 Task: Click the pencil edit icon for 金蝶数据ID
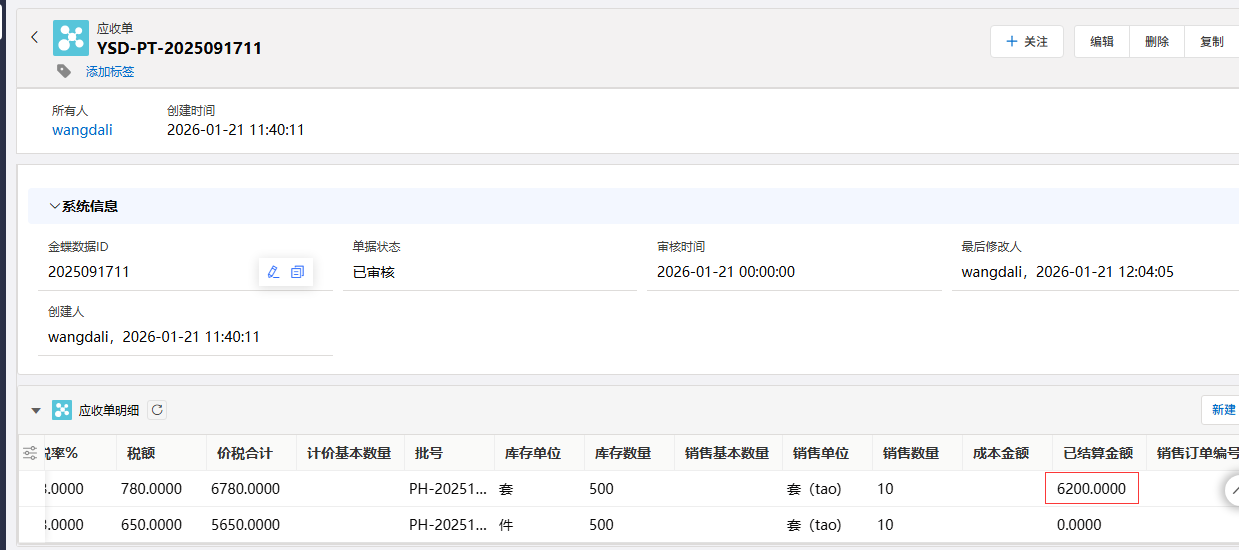[273, 272]
